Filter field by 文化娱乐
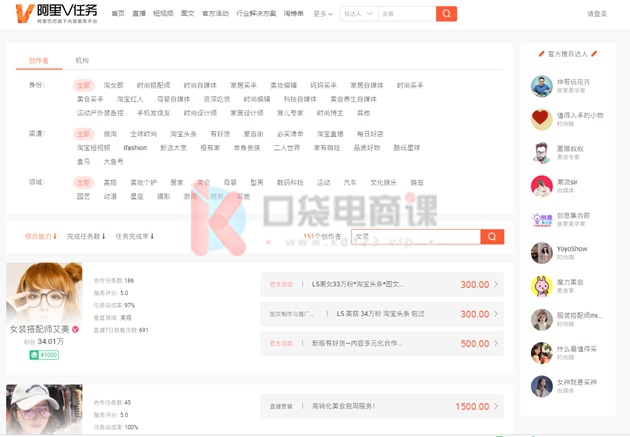Viewport: 630px width, 437px height. (x=383, y=182)
